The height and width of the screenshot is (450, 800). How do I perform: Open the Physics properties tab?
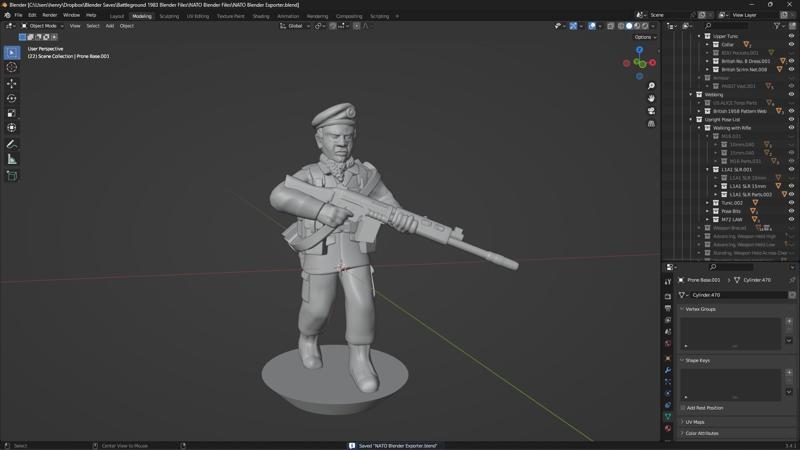[668, 393]
